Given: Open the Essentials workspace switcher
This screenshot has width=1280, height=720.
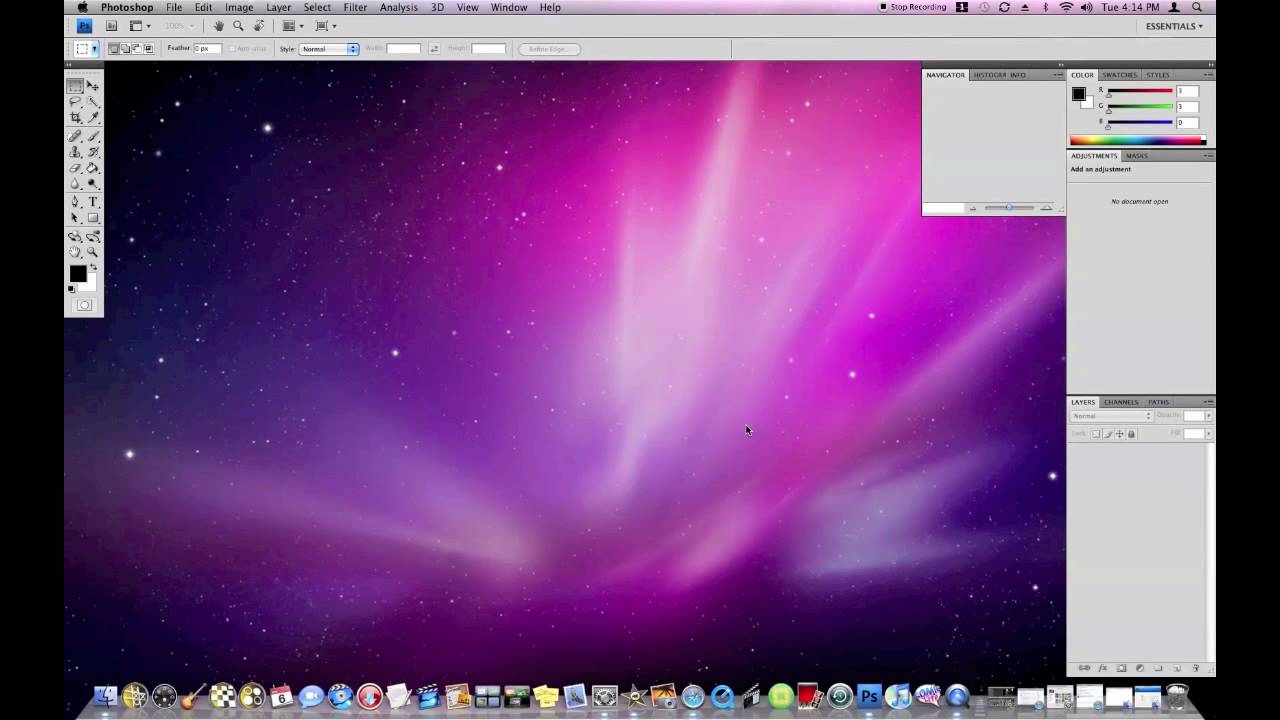Looking at the screenshot, I should pyautogui.click(x=1174, y=26).
